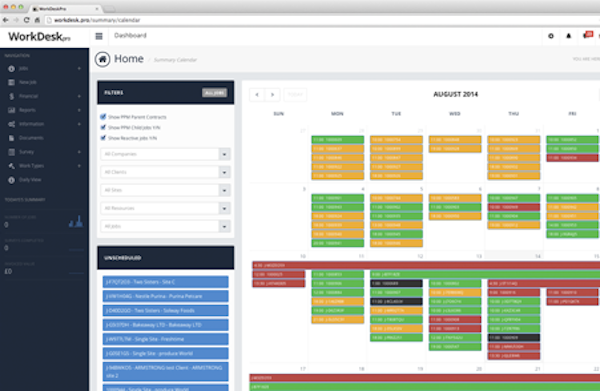Open the All Resources dropdown
Viewport: 600px width, 391px height.
(x=165, y=208)
